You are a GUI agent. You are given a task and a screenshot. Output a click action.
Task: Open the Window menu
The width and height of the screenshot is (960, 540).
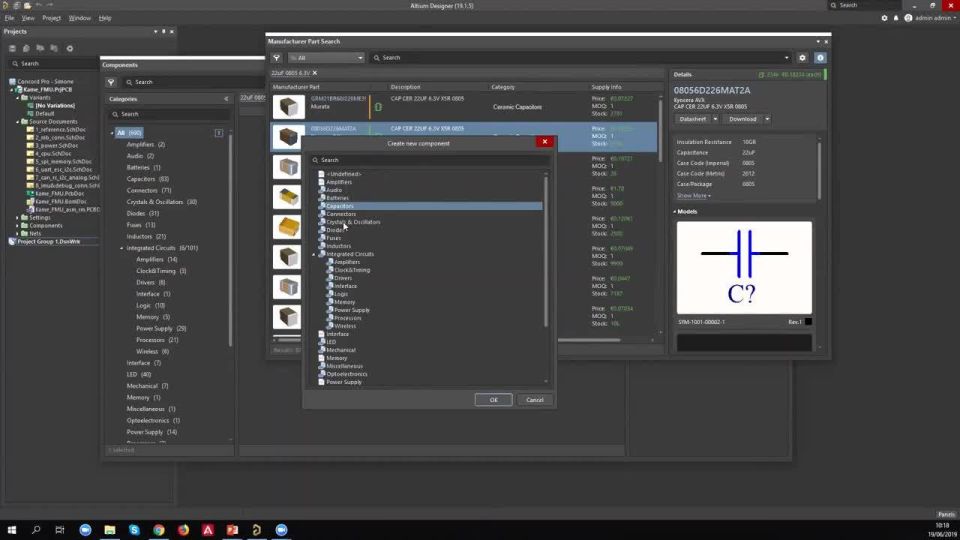click(80, 18)
